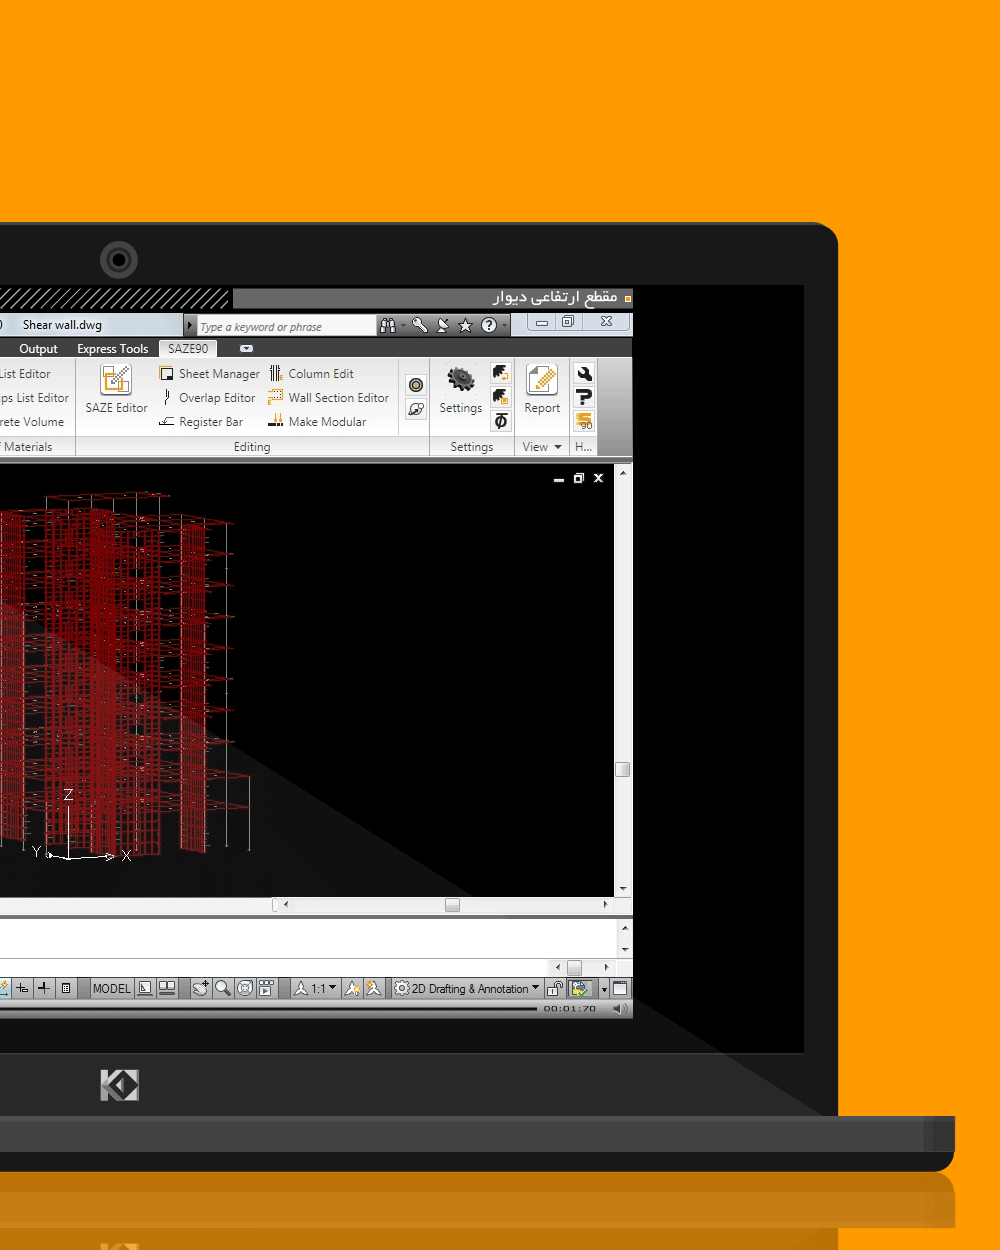Toggle the toolbar lock padlock icon
The height and width of the screenshot is (1250, 1000).
555,989
